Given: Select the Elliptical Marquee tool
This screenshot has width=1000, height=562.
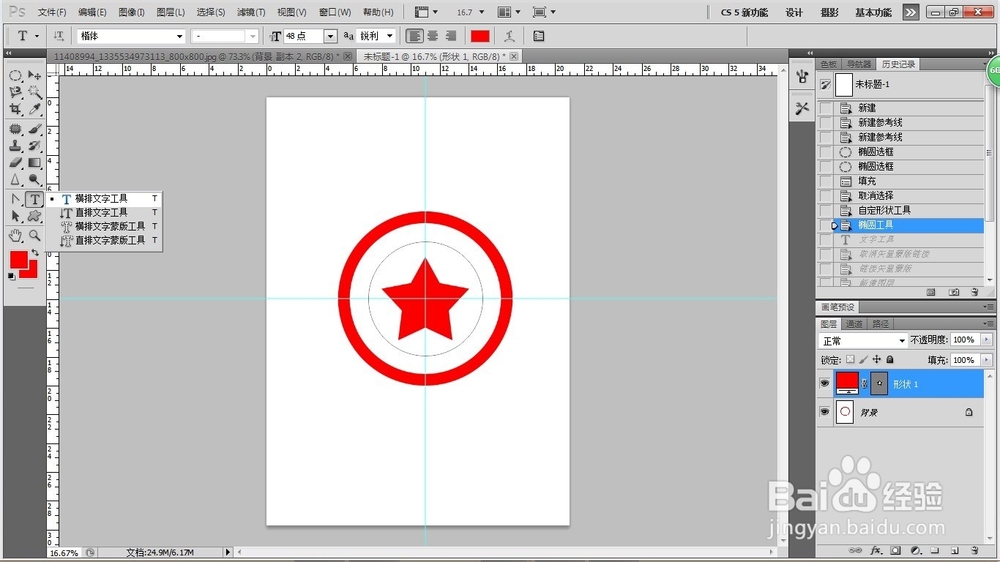Looking at the screenshot, I should tap(15, 75).
